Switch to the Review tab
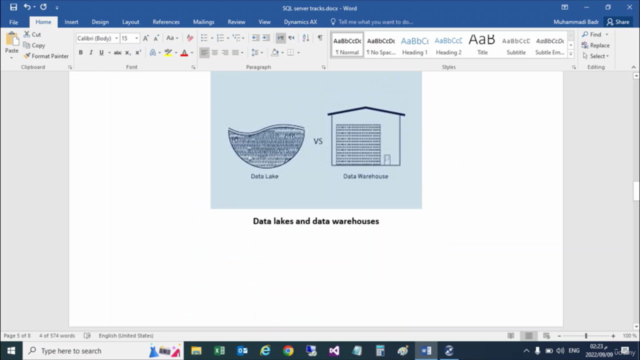 click(x=236, y=22)
